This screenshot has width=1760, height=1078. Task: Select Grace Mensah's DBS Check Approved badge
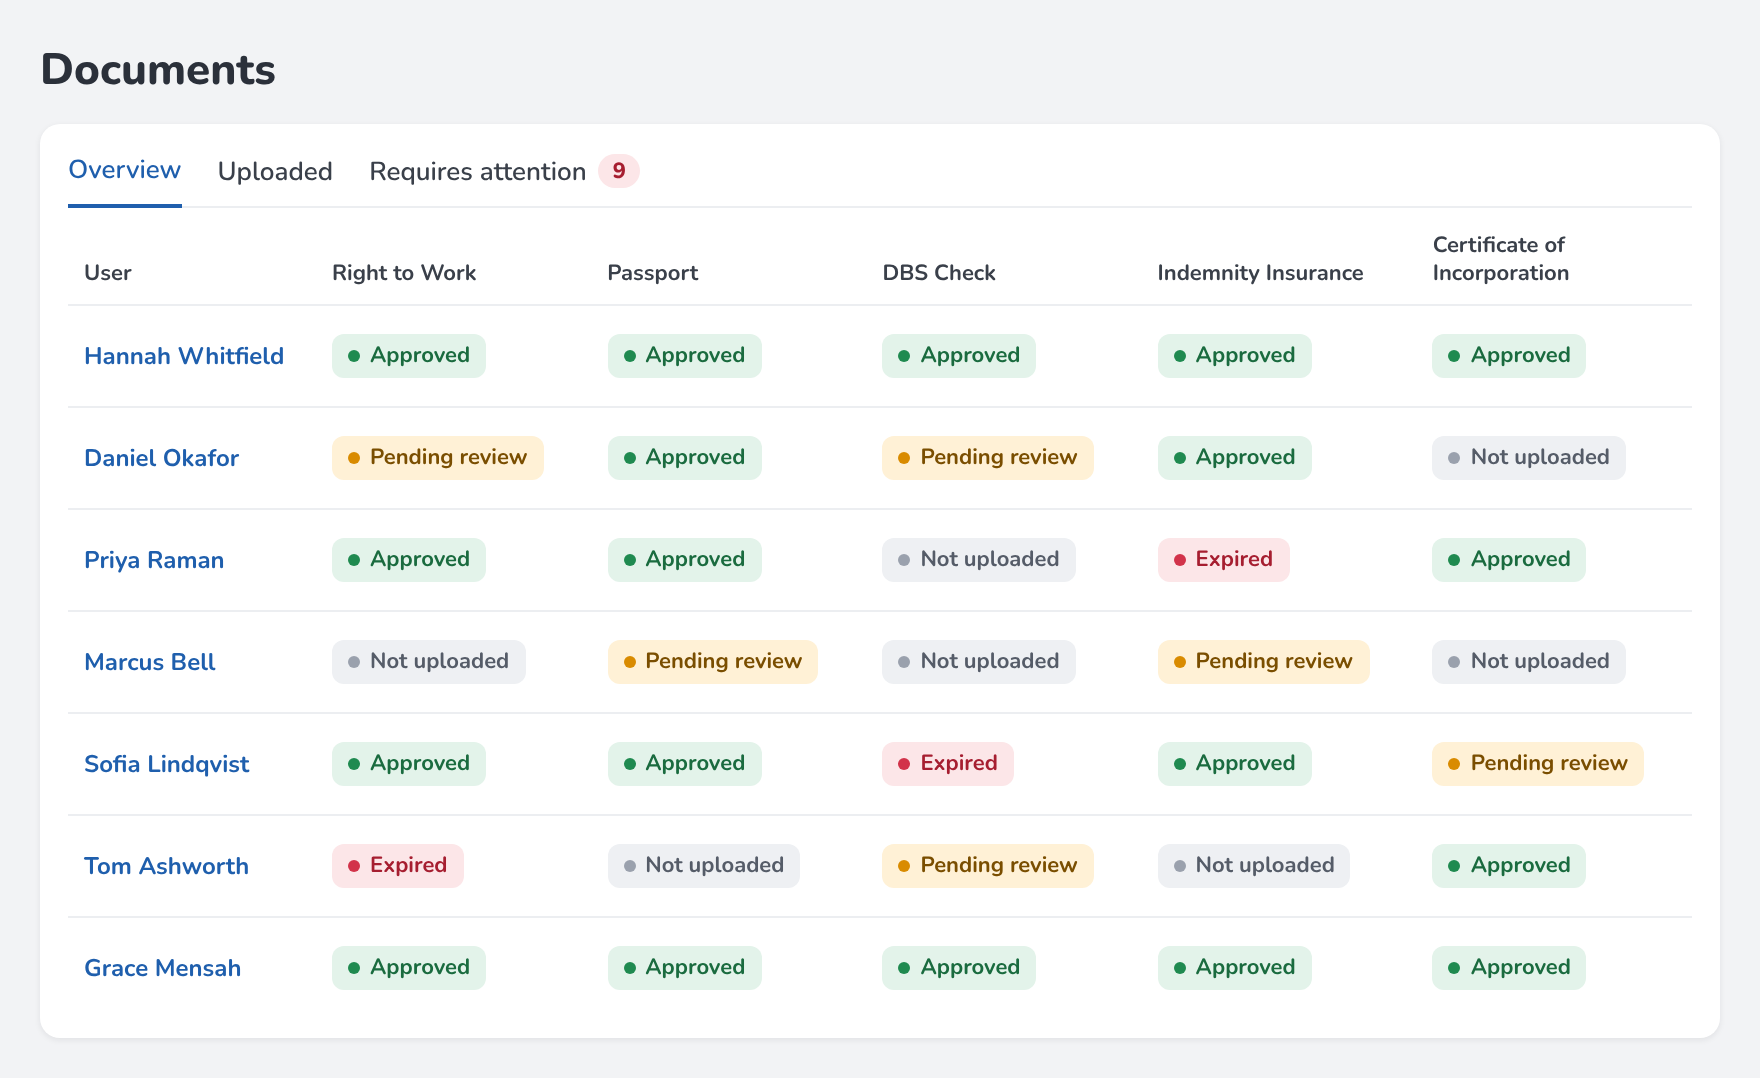click(959, 968)
